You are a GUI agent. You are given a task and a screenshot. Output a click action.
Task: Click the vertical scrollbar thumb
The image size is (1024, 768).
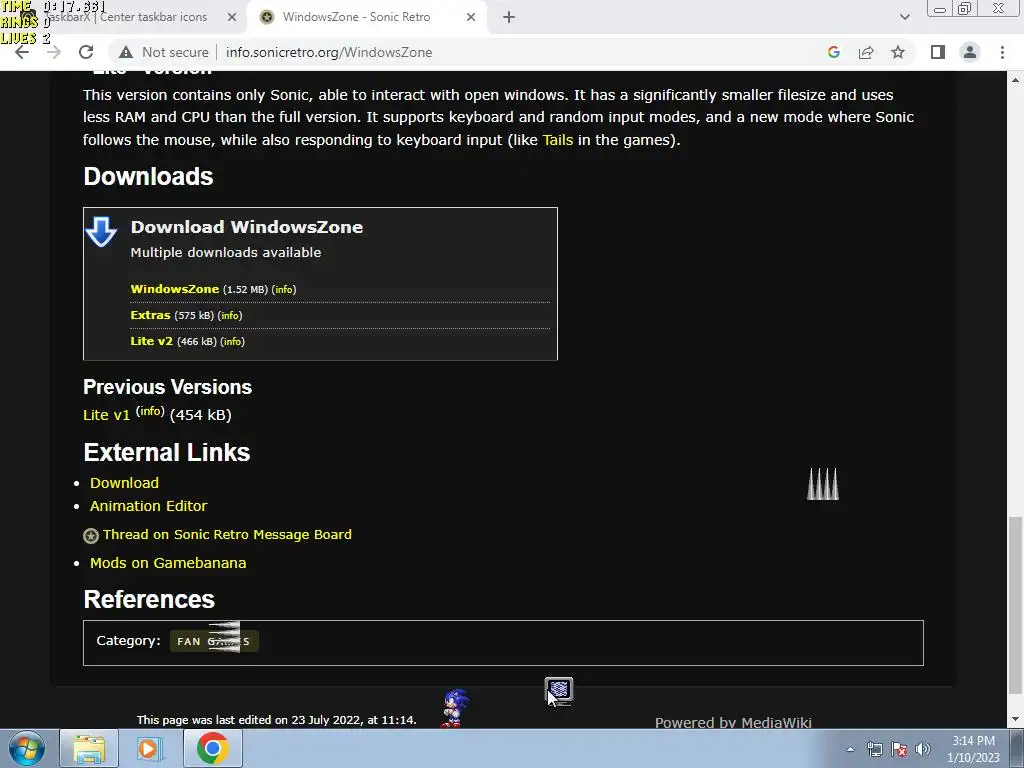coord(1016,605)
